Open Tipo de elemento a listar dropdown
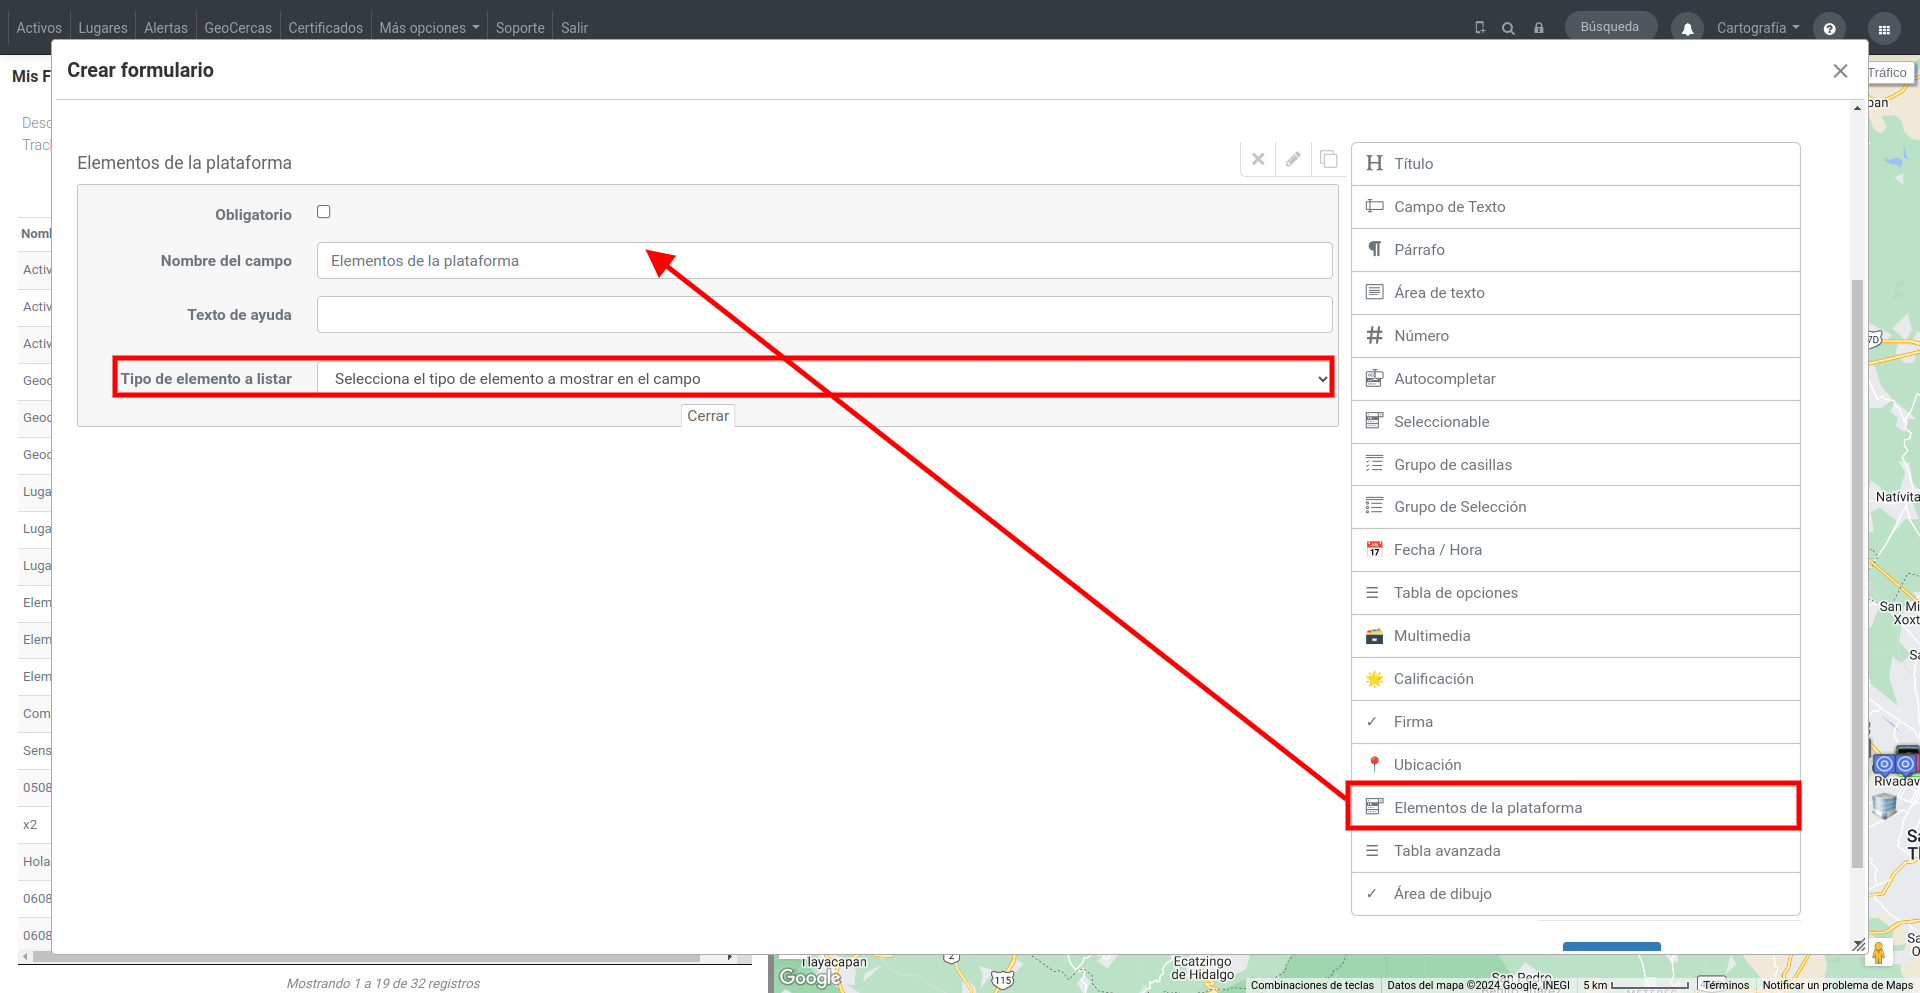Viewport: 1920px width, 993px height. pos(825,379)
